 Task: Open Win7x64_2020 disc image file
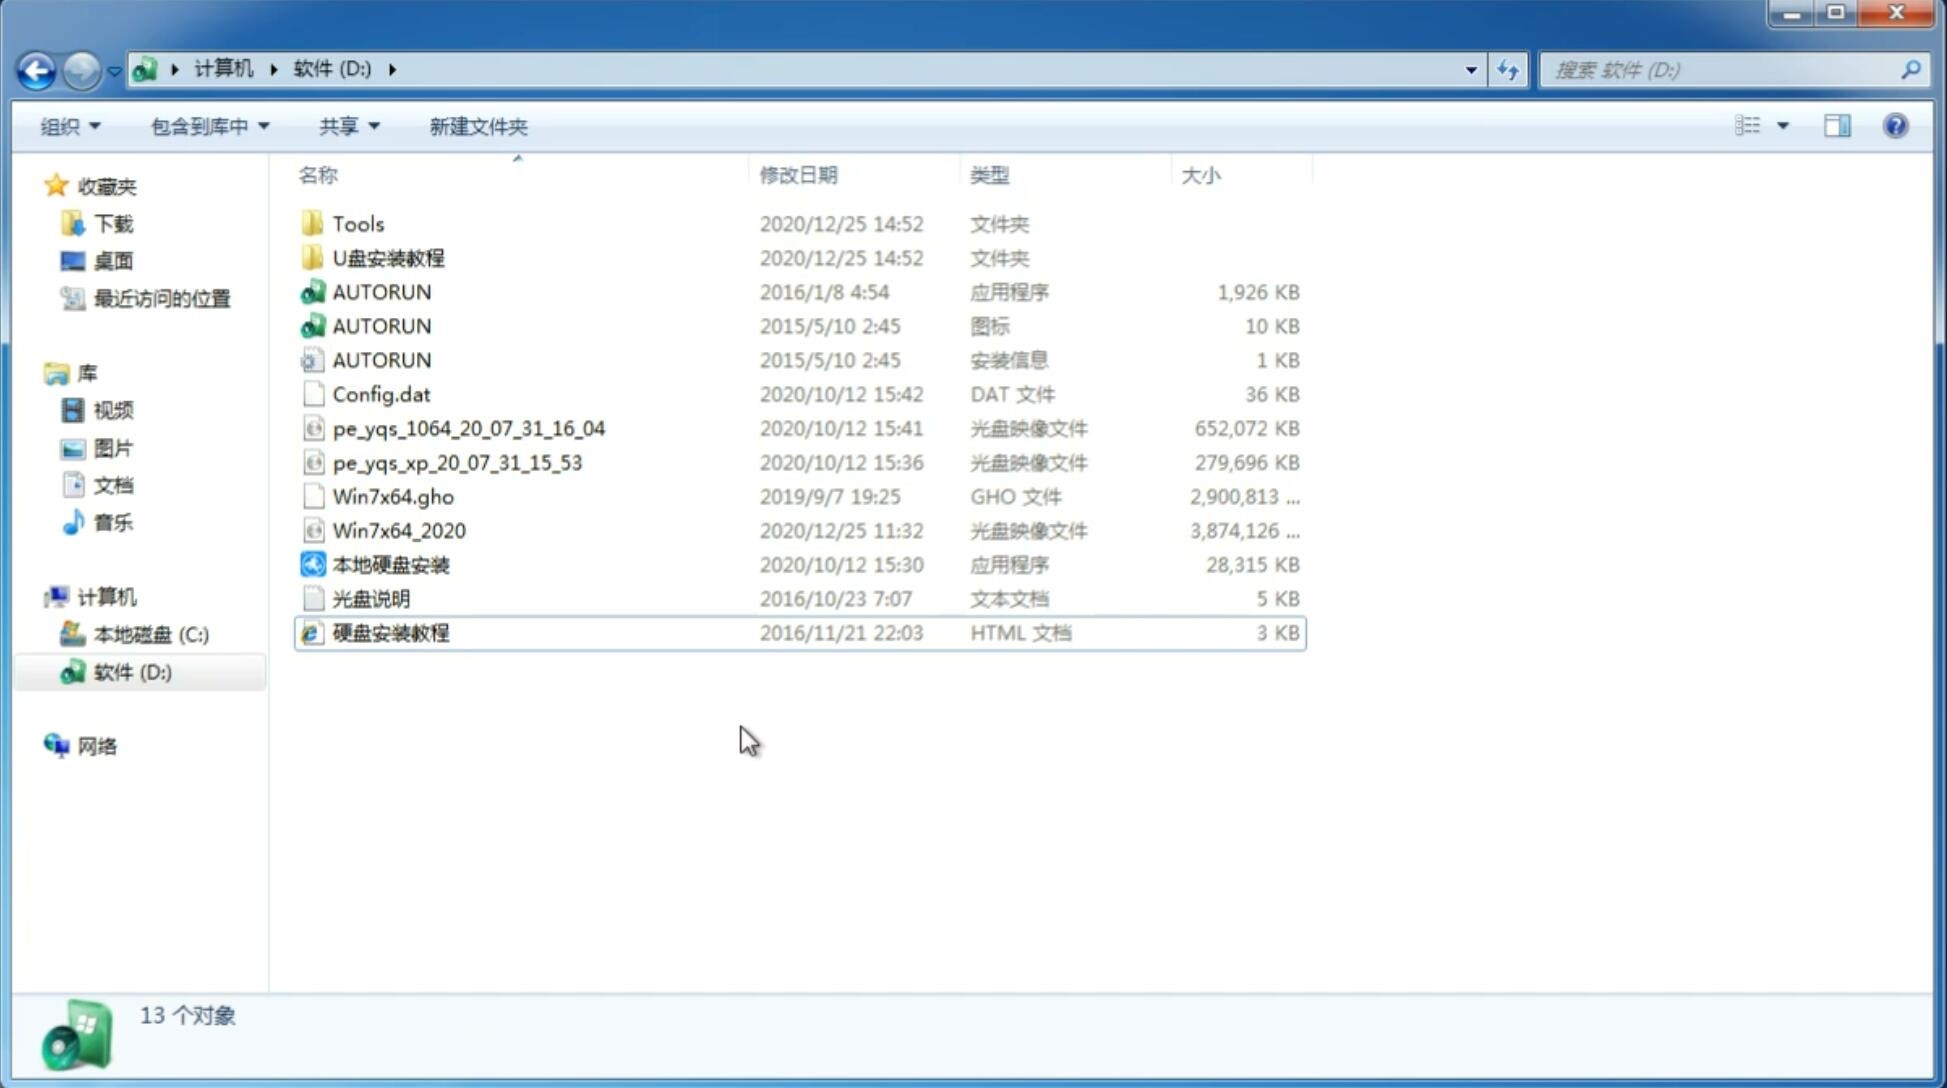(x=397, y=529)
